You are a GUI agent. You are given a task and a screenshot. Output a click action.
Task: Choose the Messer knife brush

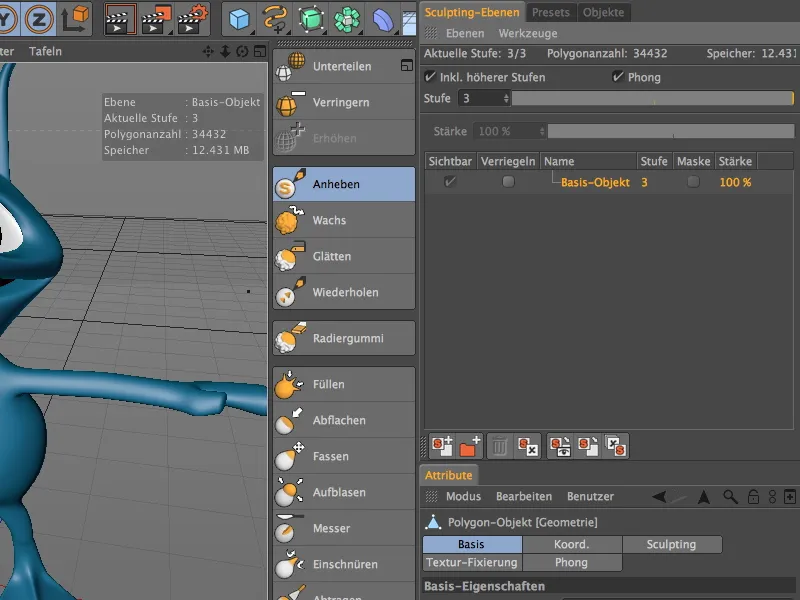click(x=343, y=528)
